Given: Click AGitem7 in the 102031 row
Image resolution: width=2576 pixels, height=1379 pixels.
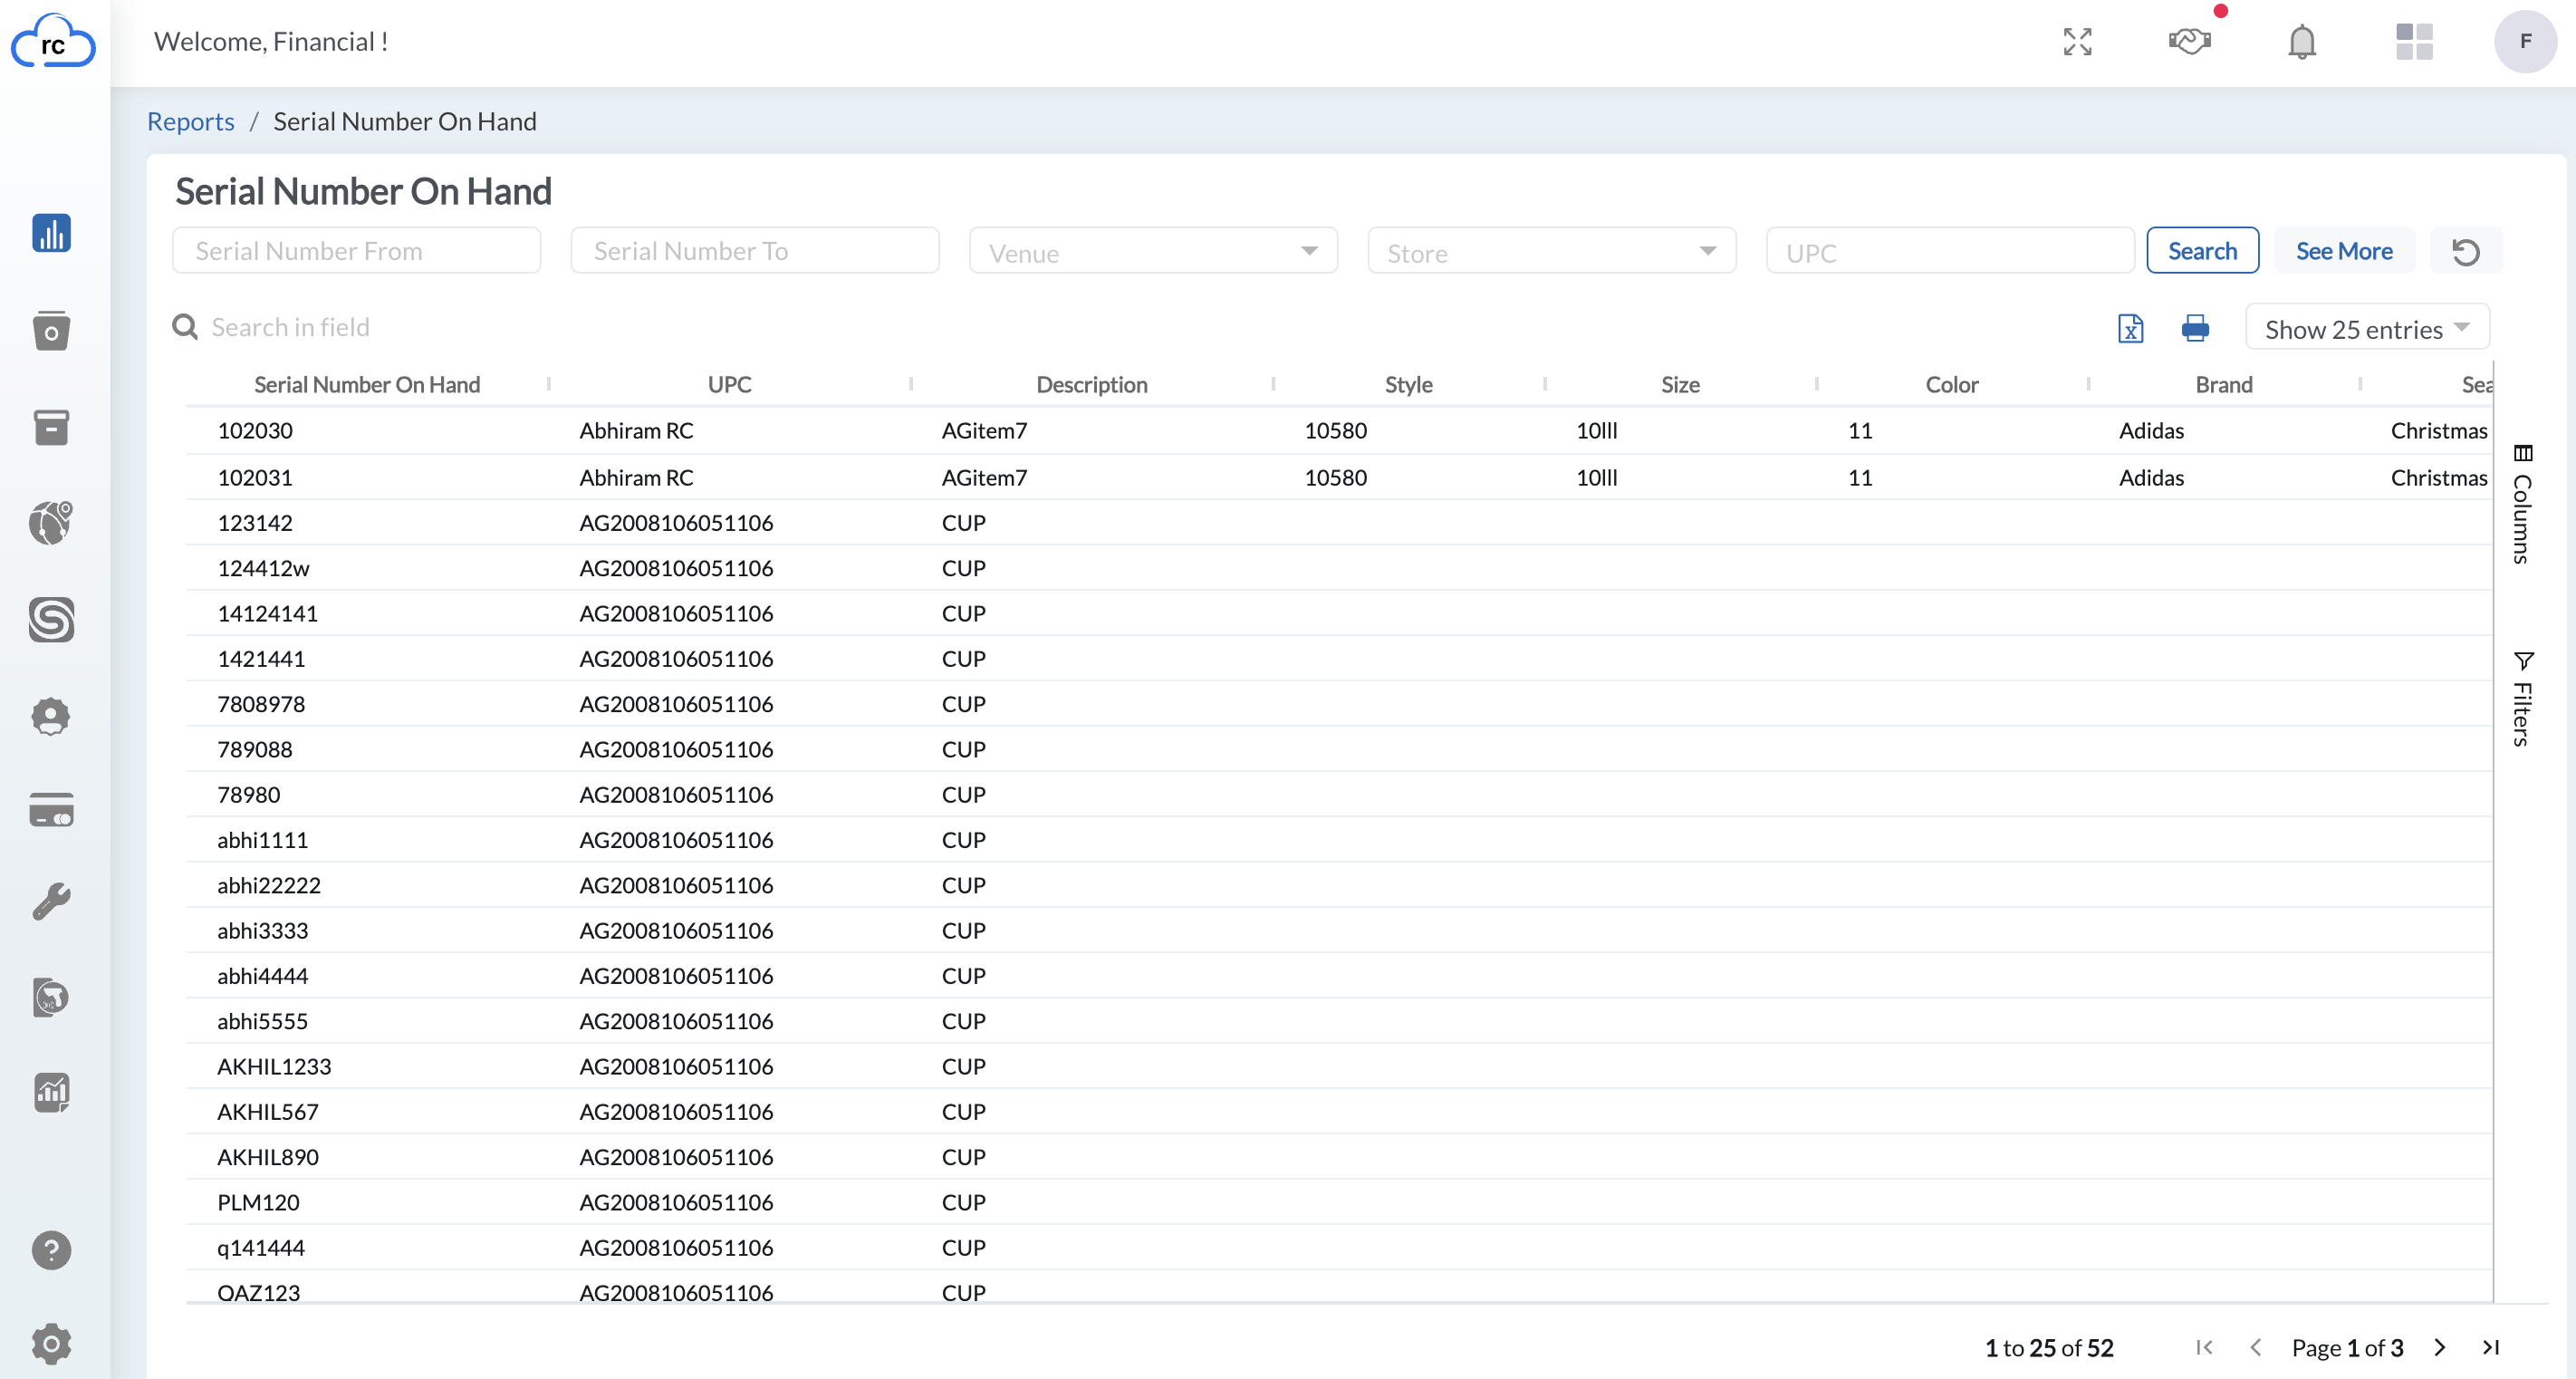Looking at the screenshot, I should 984,477.
